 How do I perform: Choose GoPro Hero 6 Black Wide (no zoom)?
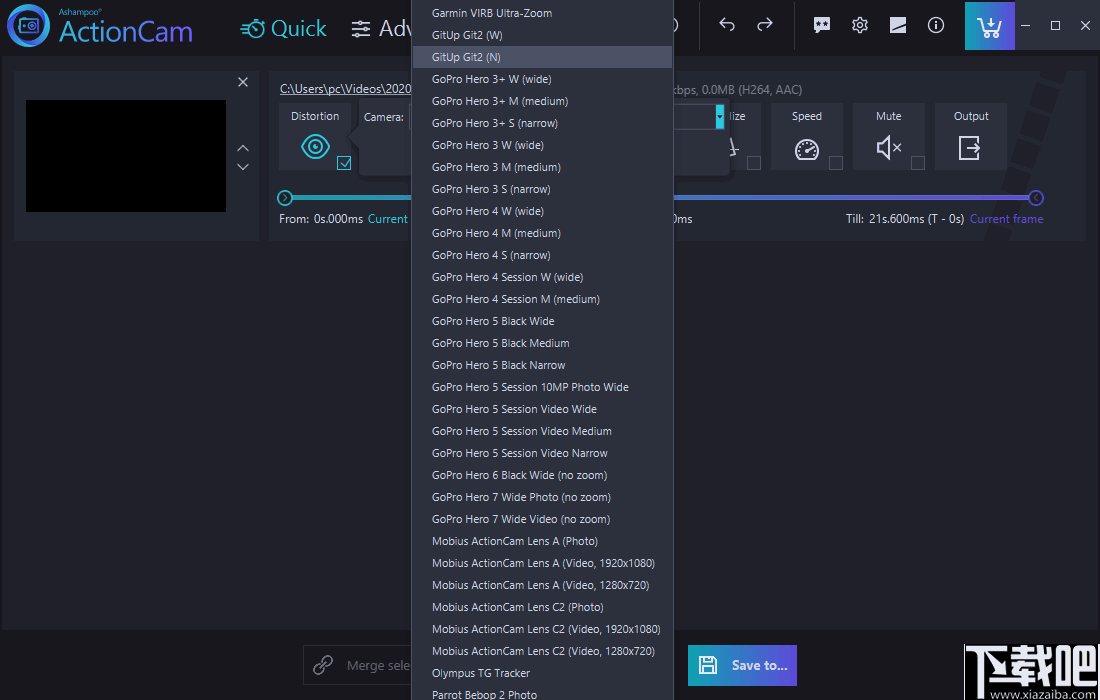tap(542, 475)
